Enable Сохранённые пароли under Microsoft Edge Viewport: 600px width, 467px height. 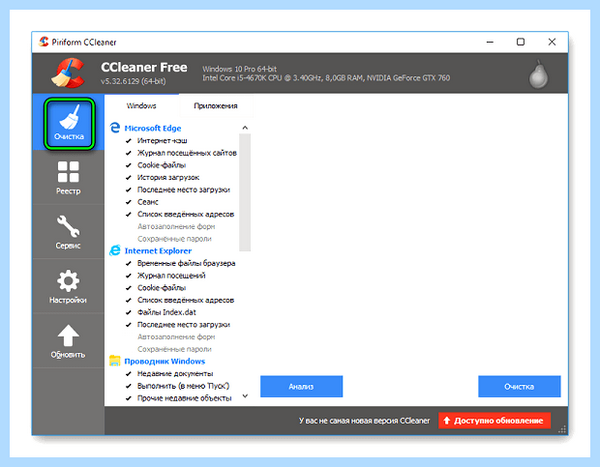[x=174, y=239]
